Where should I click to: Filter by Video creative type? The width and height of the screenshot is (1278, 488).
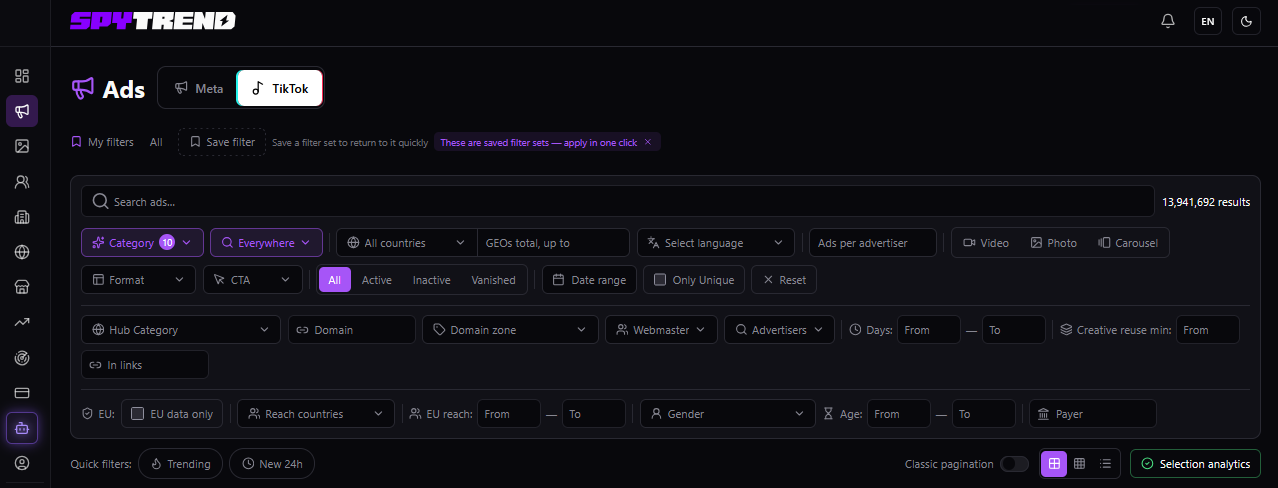point(986,243)
